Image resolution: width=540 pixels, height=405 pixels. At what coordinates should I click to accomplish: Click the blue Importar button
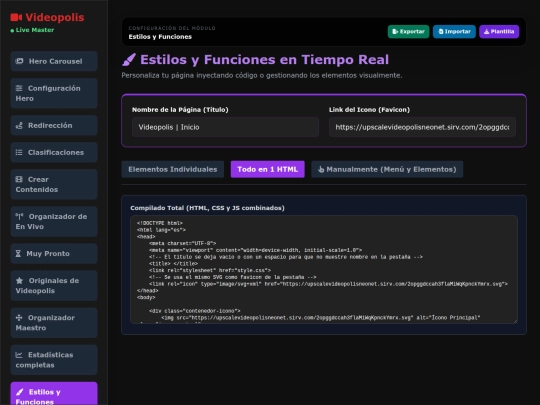tap(454, 31)
